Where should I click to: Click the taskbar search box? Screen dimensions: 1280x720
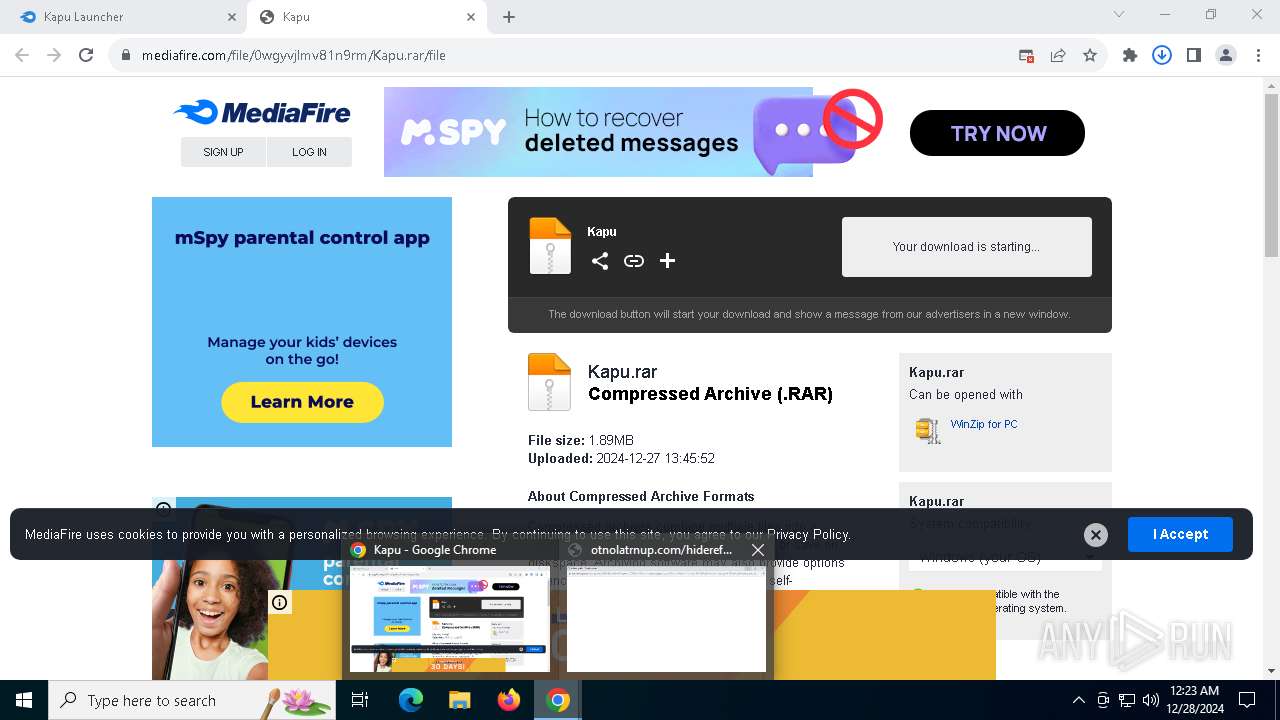tap(192, 700)
